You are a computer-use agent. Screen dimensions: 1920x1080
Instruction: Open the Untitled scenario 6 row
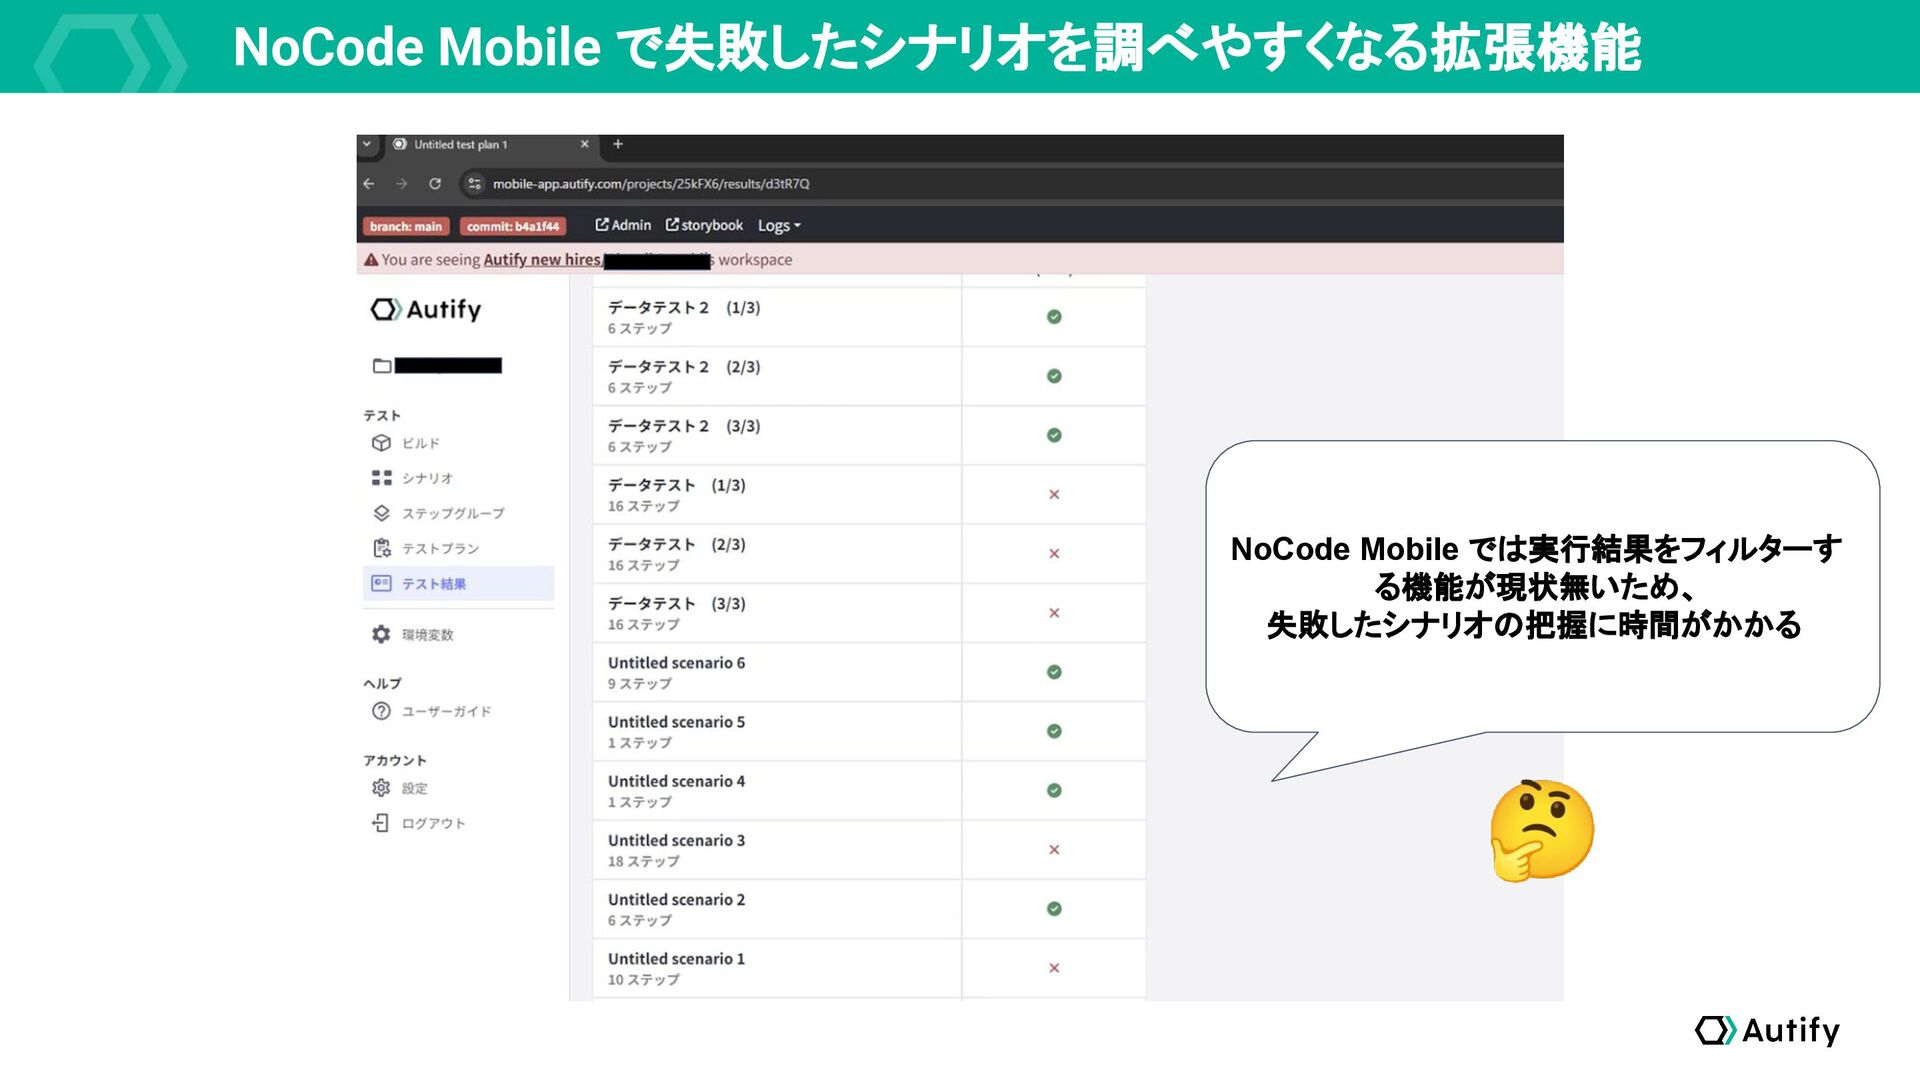869,672
